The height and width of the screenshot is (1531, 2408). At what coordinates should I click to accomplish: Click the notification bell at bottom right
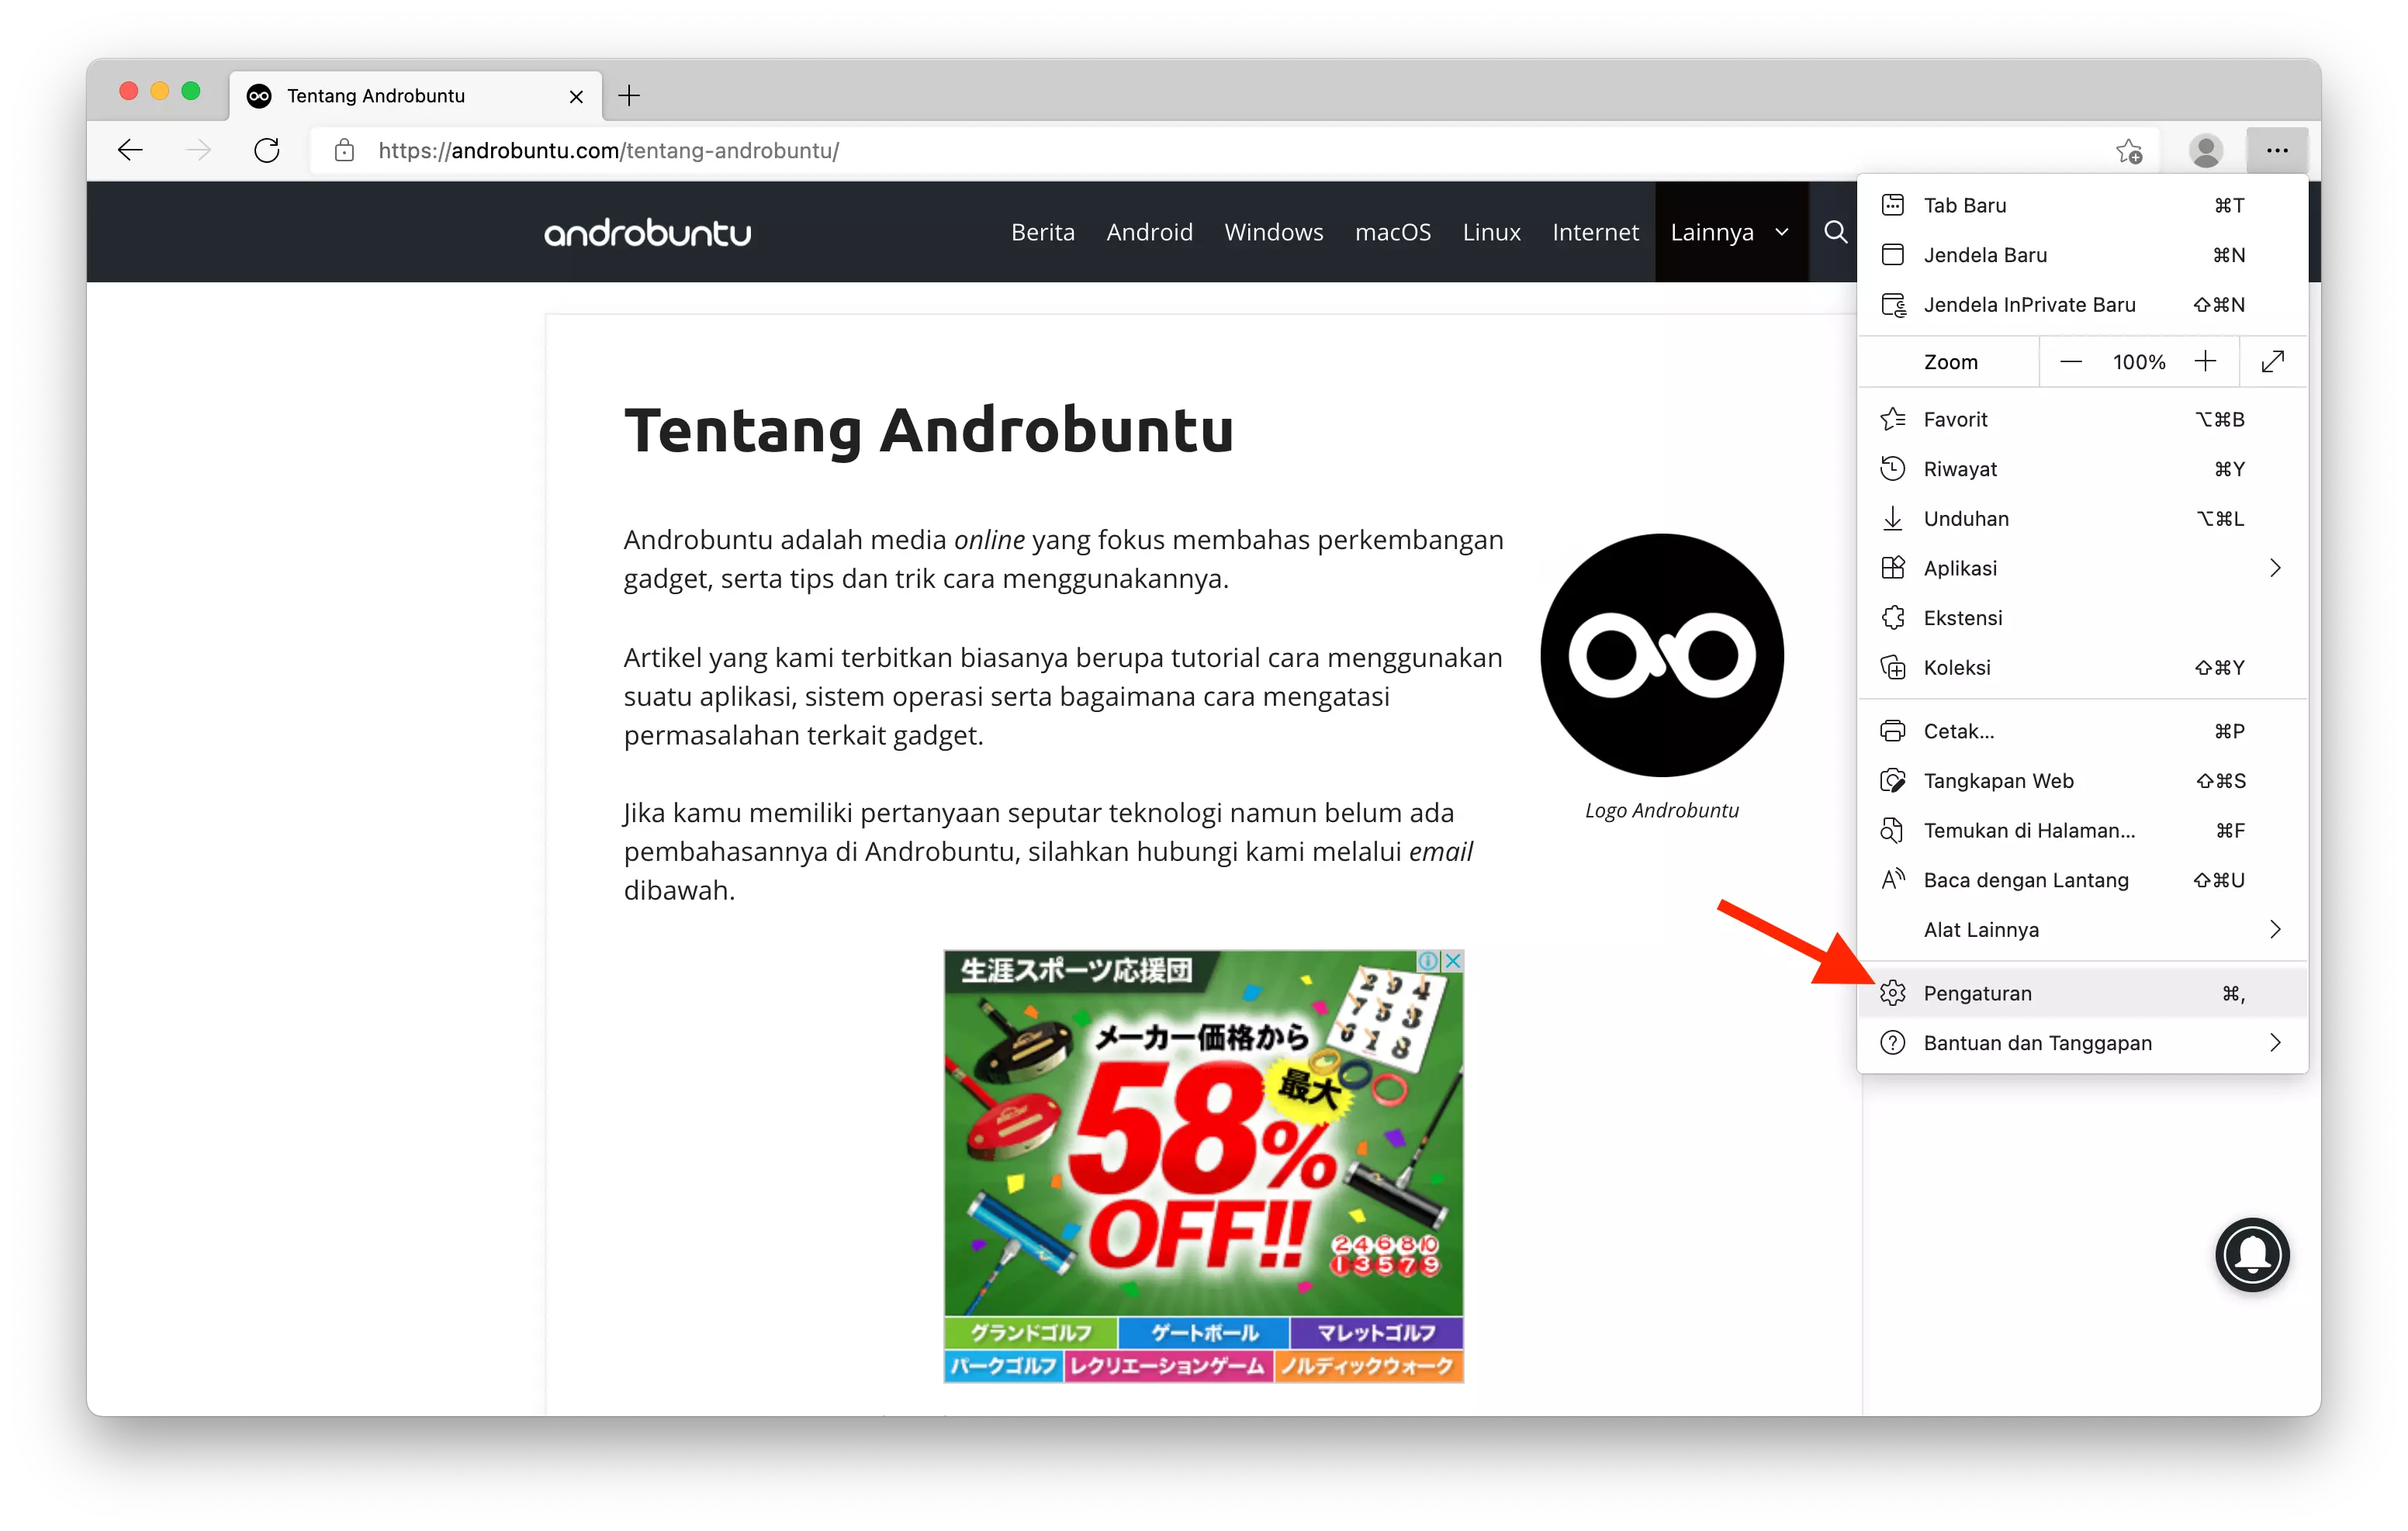click(2252, 1255)
